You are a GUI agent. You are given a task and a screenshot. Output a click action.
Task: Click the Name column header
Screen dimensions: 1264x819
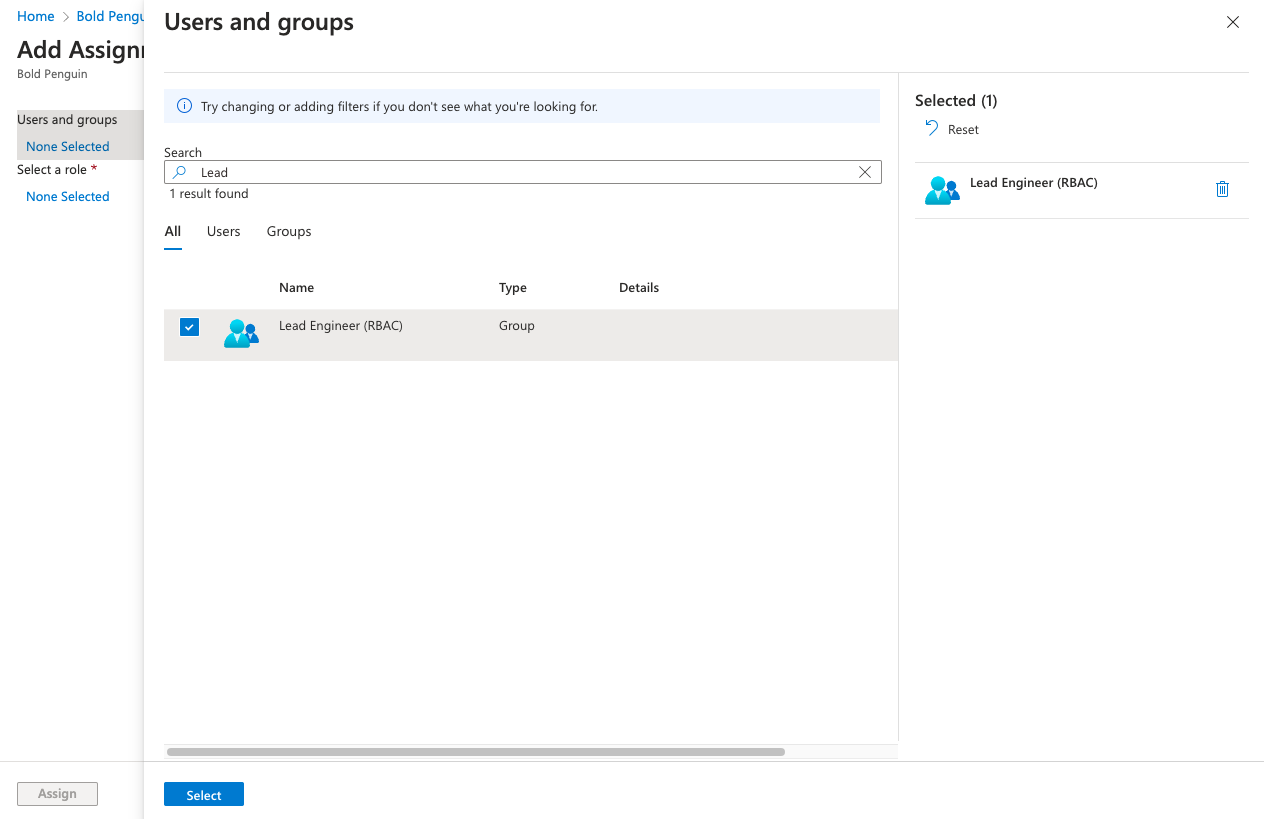(296, 288)
